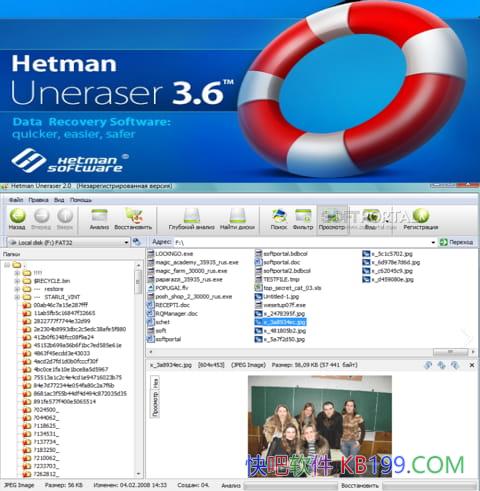Expand the restore folder node
Viewport: 480px width, 491px height.
pos(17,289)
